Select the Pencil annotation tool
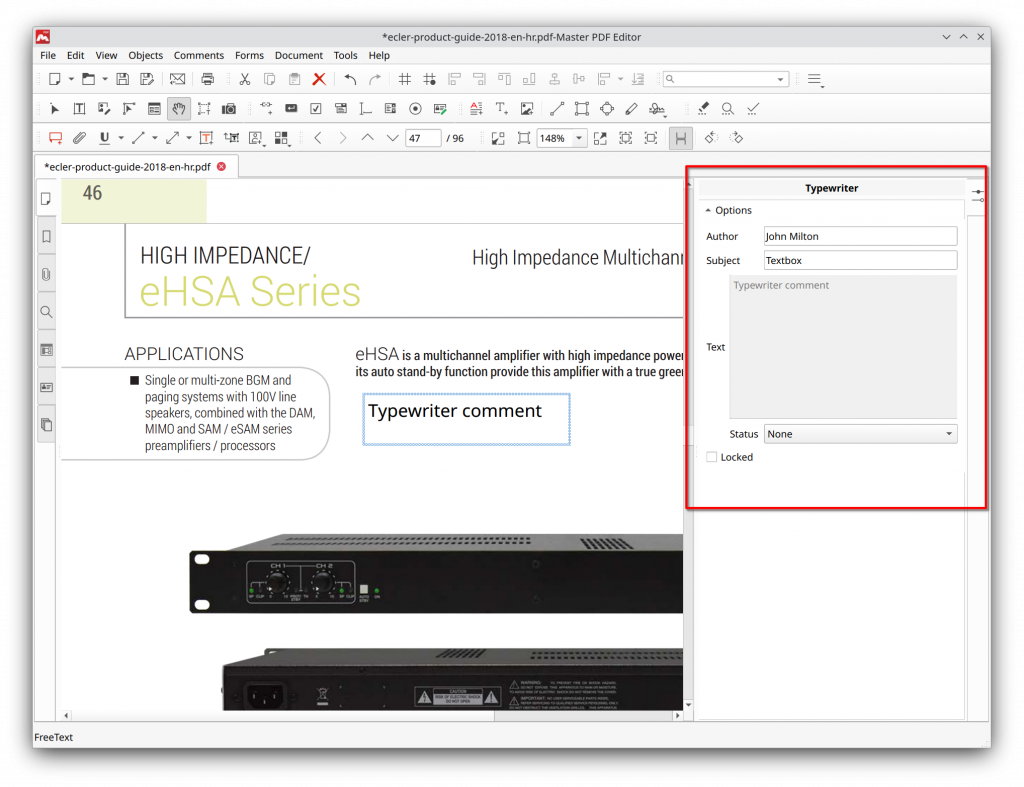The height and width of the screenshot is (787, 1024). (x=631, y=108)
